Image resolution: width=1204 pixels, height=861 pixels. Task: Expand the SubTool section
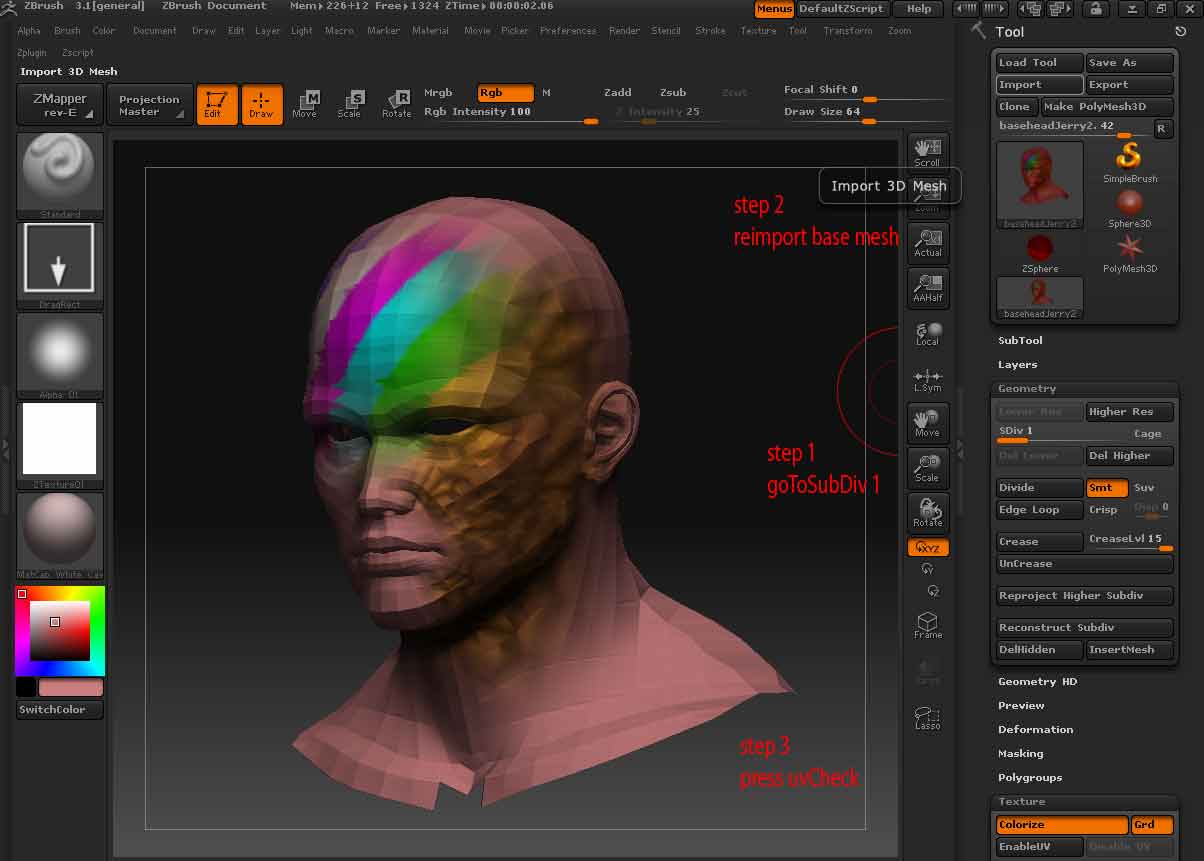click(1020, 340)
